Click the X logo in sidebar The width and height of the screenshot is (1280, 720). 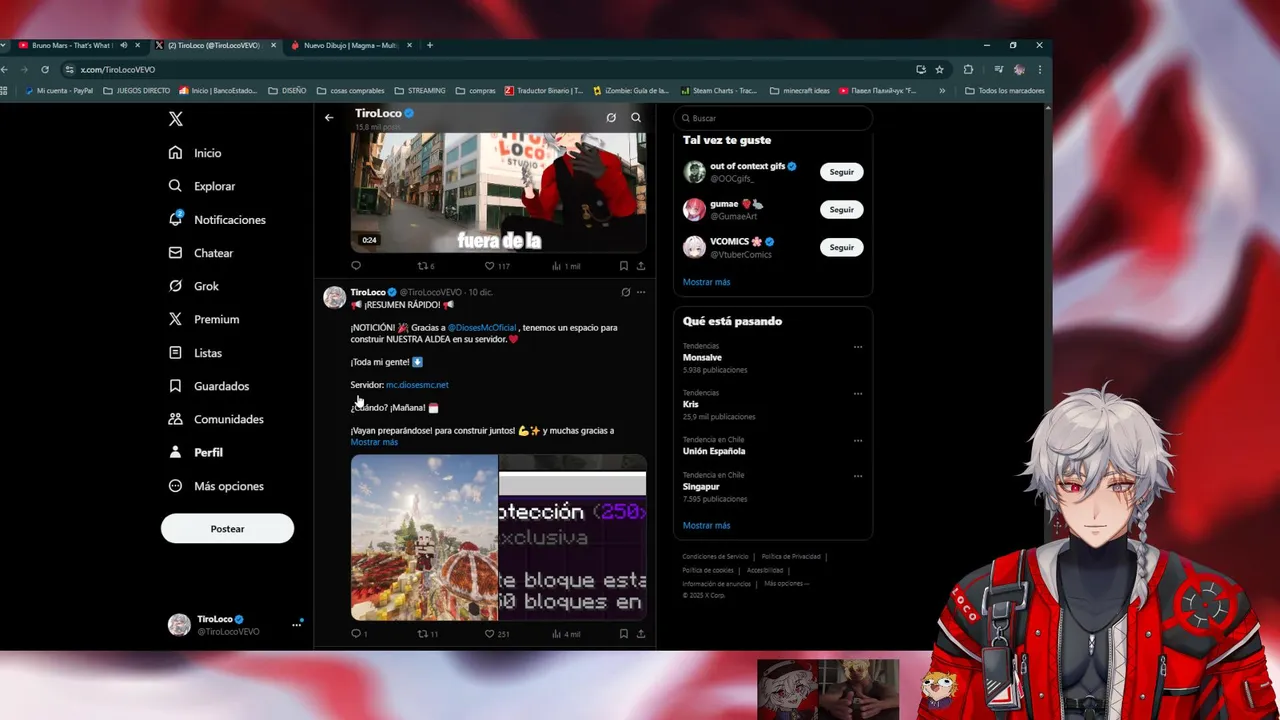pyautogui.click(x=176, y=119)
